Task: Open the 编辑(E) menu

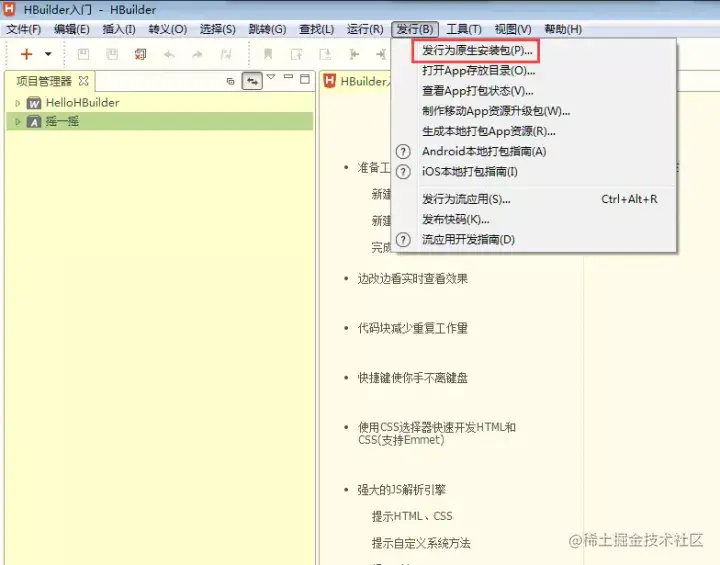Action: pyautogui.click(x=72, y=29)
